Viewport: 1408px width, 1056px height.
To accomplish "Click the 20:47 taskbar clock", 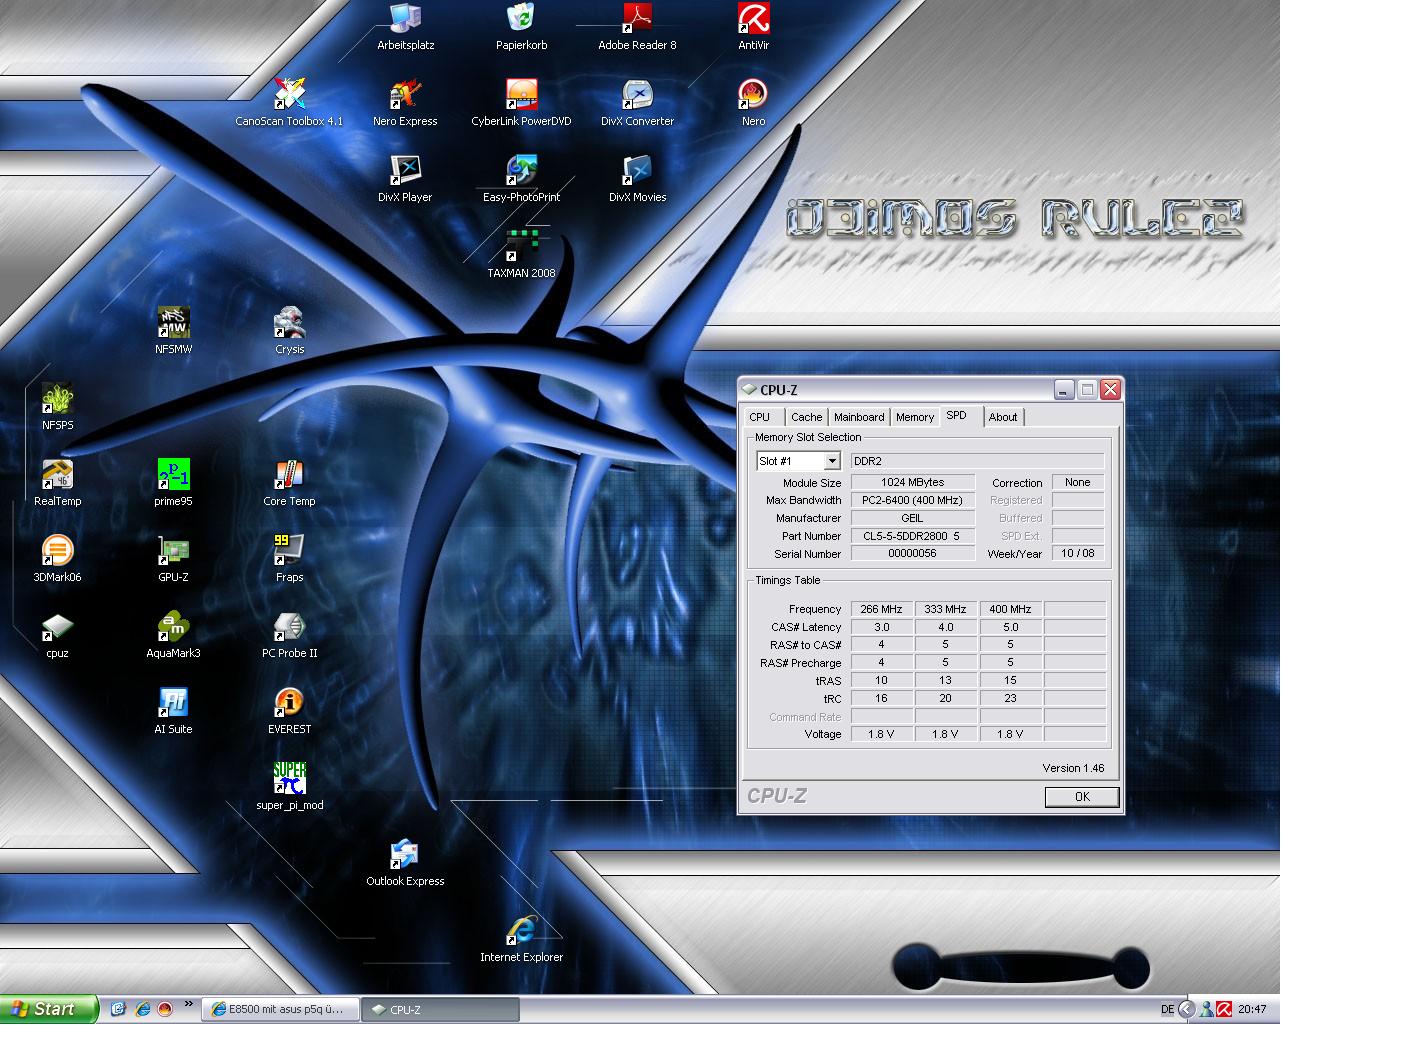I will [x=1252, y=1010].
